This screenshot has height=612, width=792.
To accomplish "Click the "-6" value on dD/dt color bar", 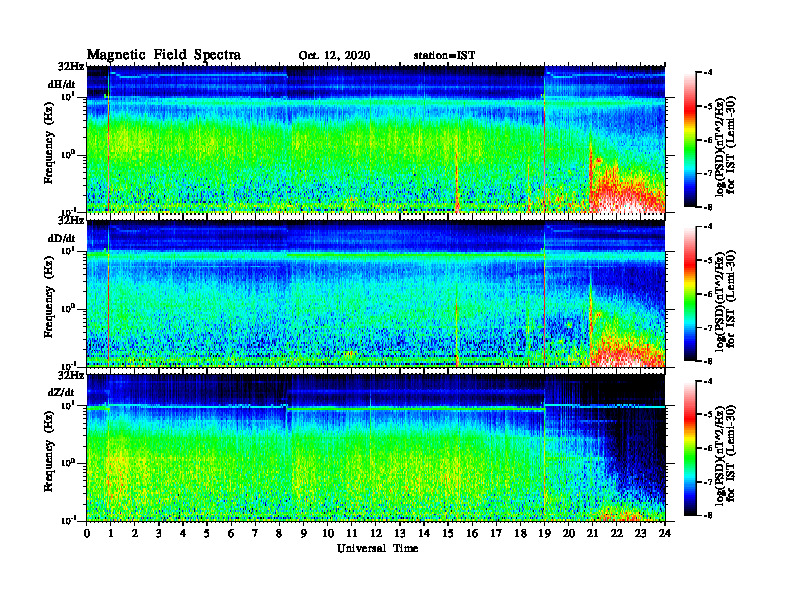I will (x=708, y=294).
